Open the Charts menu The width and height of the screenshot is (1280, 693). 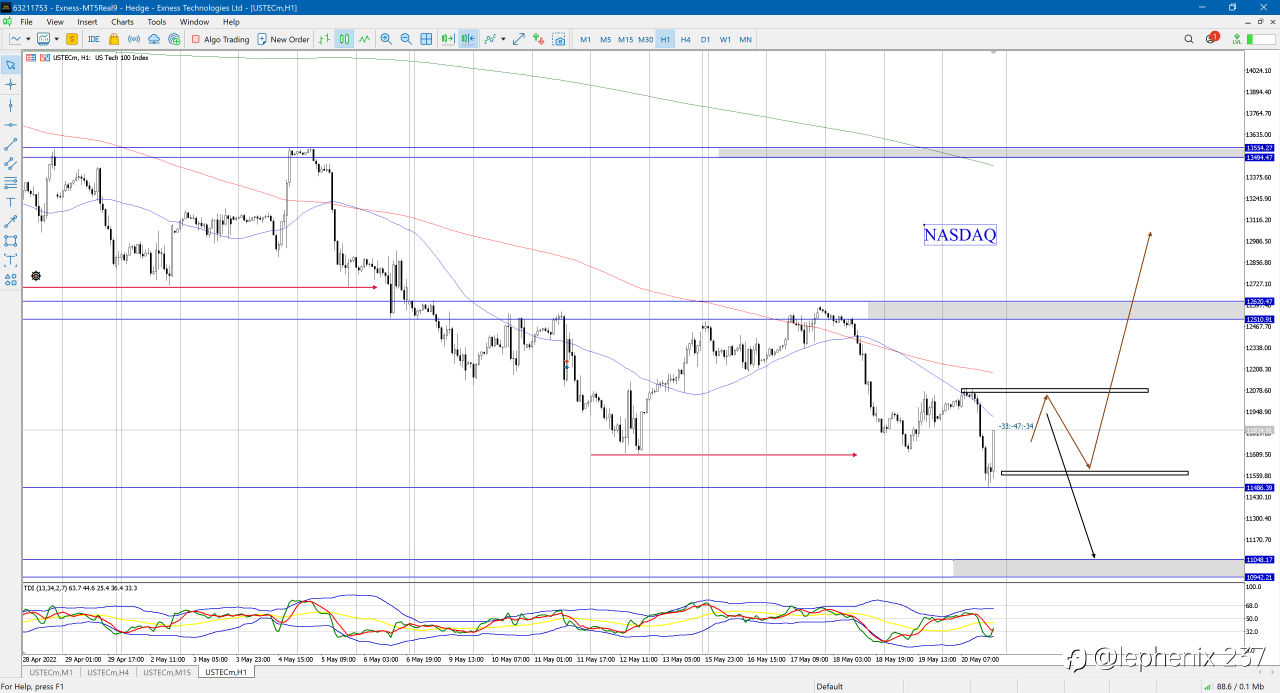122,21
